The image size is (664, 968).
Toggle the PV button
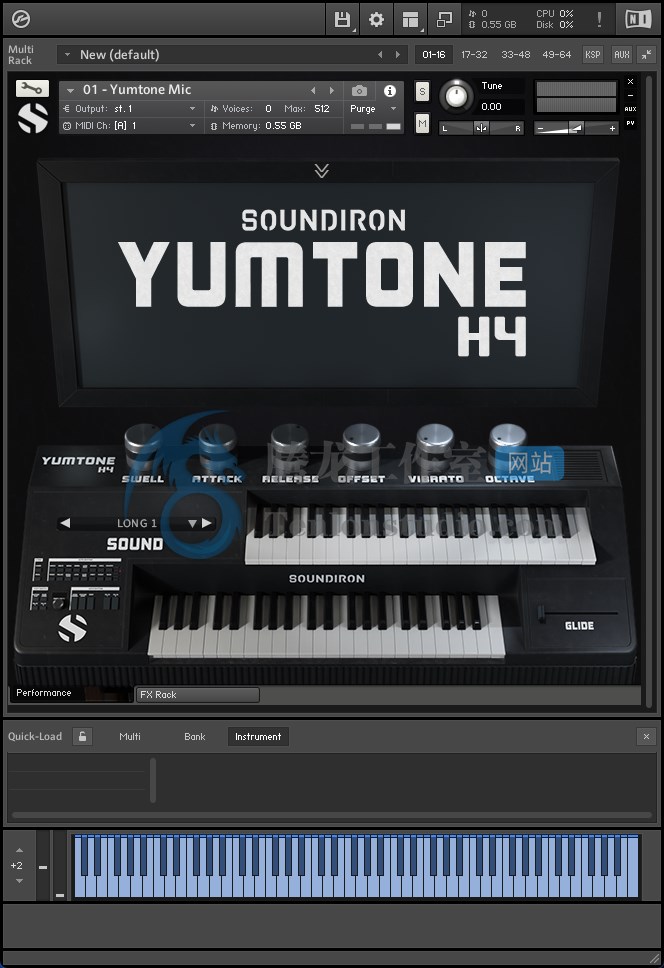(630, 123)
